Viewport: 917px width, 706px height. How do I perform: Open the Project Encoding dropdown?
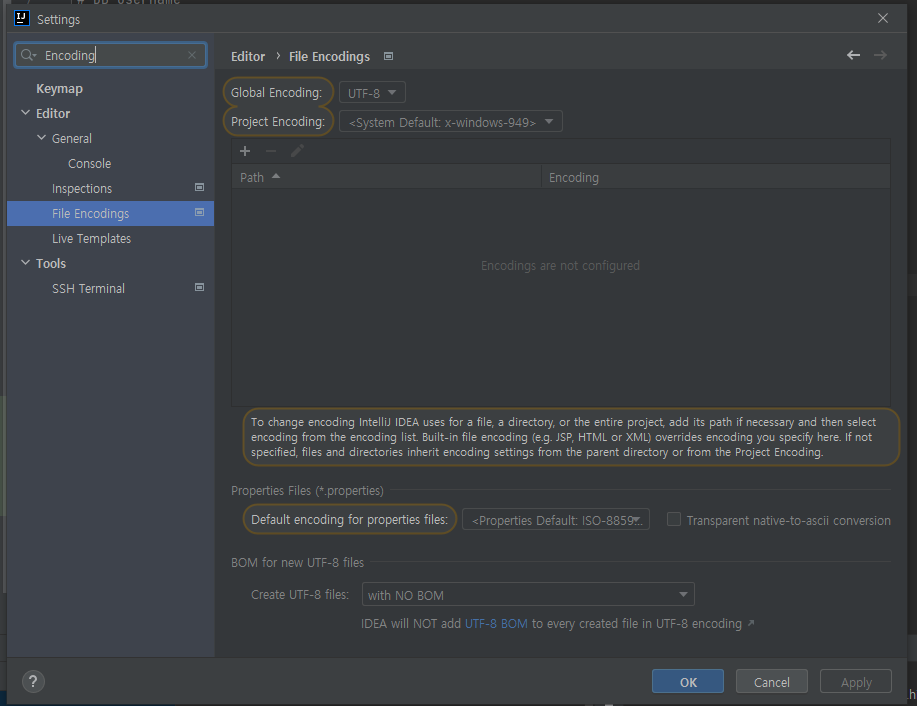tap(451, 122)
